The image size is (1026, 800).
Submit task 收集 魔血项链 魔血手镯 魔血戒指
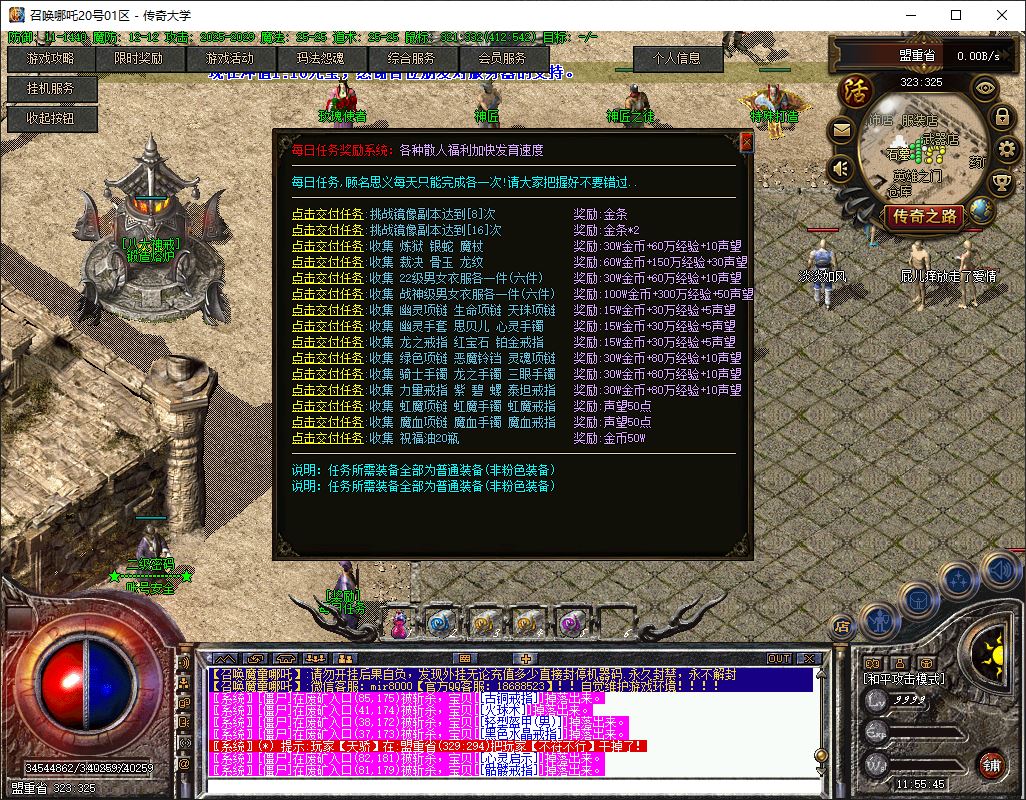pos(327,422)
